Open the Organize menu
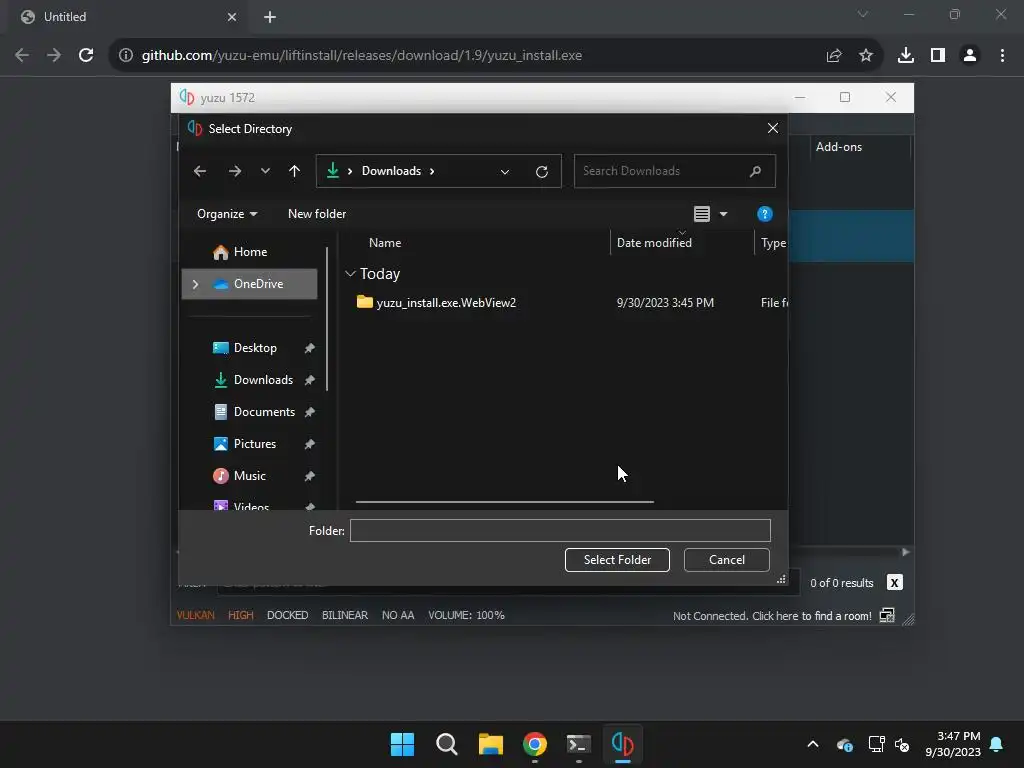The height and width of the screenshot is (768, 1024). [x=227, y=214]
